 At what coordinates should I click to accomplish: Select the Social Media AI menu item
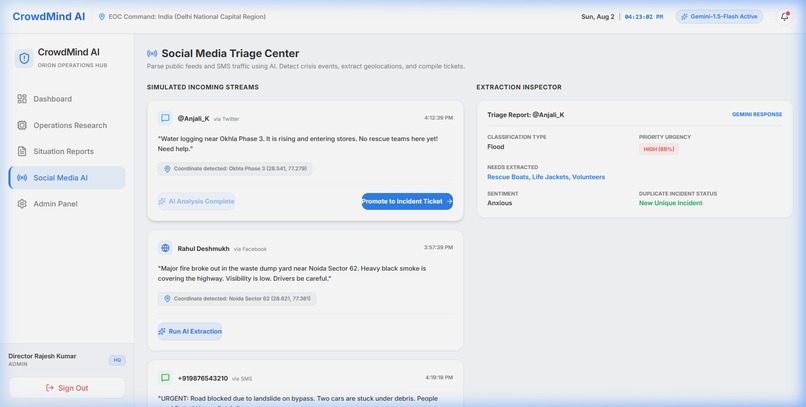(x=67, y=177)
